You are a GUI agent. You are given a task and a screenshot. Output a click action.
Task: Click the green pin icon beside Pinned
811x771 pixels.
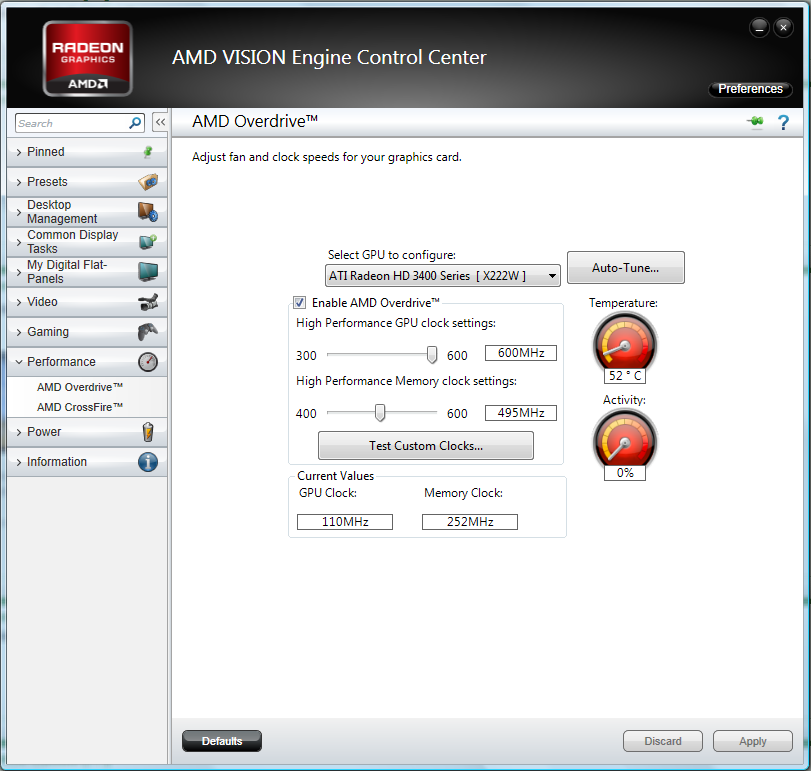[148, 152]
